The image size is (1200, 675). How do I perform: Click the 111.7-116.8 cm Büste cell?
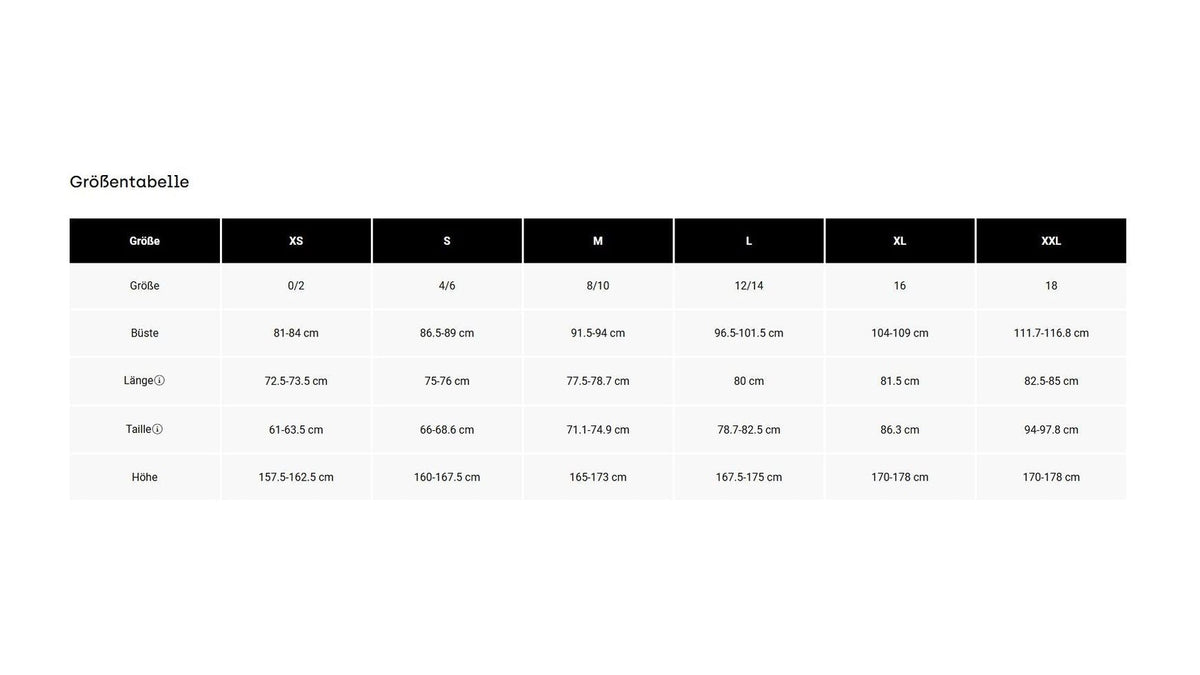[x=1051, y=333]
